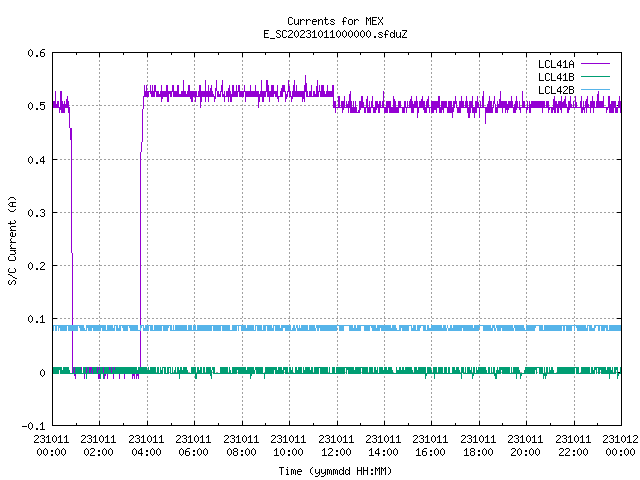Click the 231011 22:00 x-axis tick label

pyautogui.click(x=573, y=446)
